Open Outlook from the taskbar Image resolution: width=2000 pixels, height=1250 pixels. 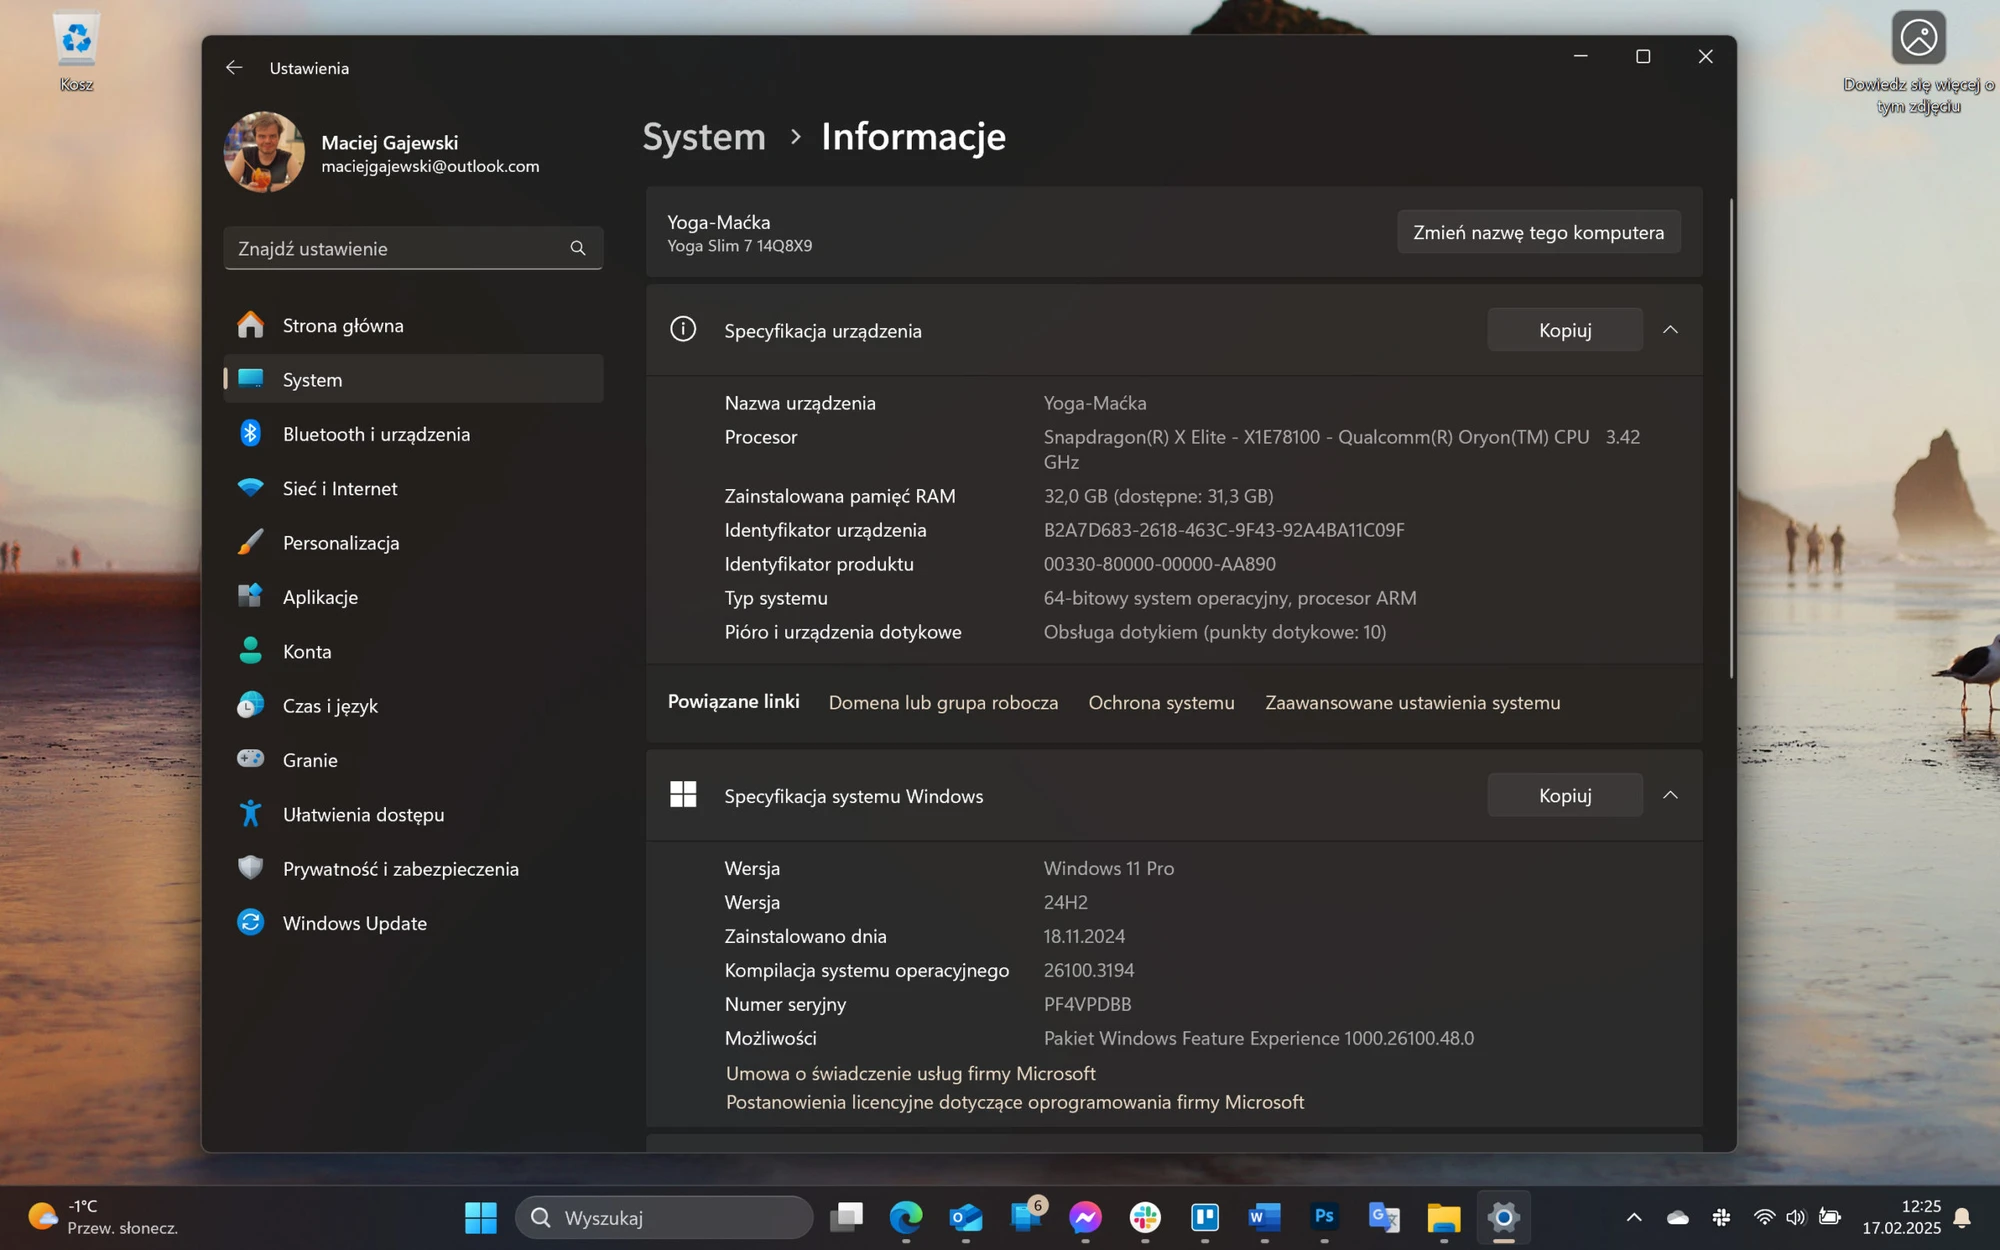[966, 1217]
